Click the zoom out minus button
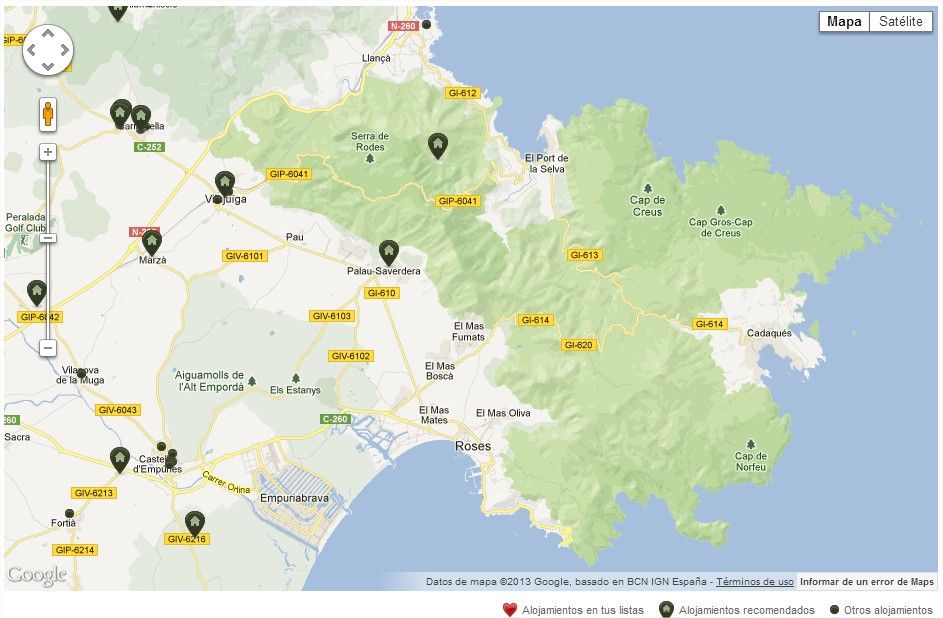Screen dimensions: 943x618 (x=47, y=348)
